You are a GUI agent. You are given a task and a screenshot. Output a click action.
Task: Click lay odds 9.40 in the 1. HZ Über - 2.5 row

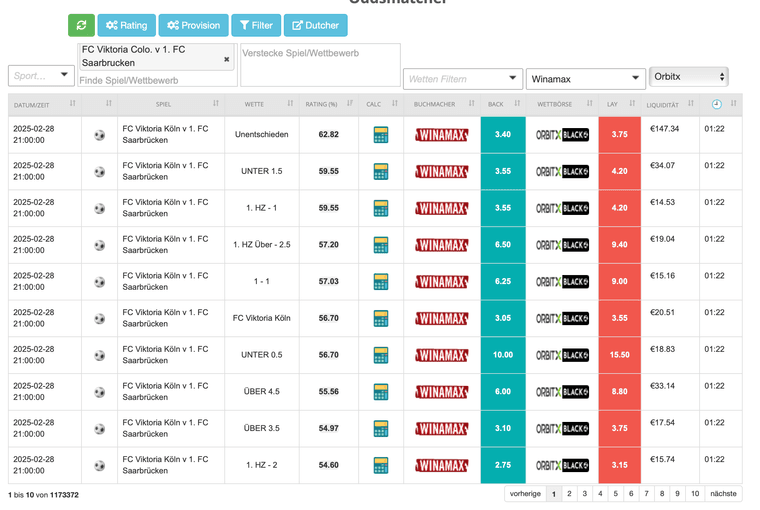tap(619, 245)
